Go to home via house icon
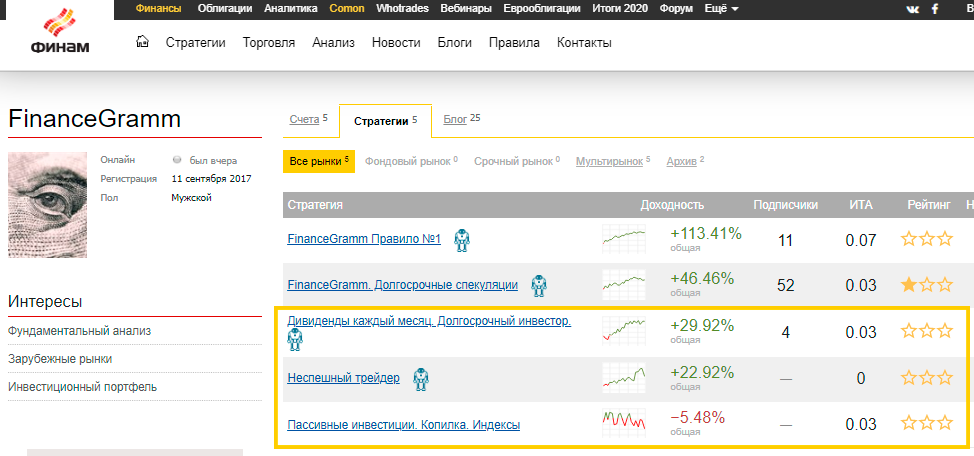 (142, 42)
